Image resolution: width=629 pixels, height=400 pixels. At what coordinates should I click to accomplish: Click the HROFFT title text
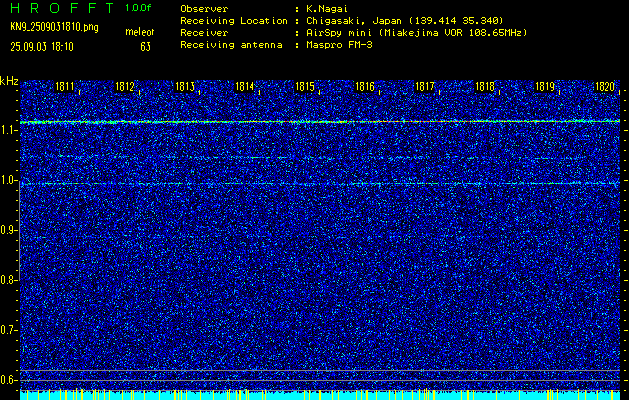tap(63, 8)
